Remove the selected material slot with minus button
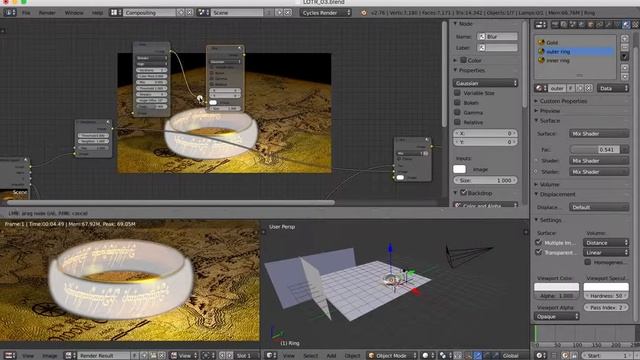 [x=624, y=47]
